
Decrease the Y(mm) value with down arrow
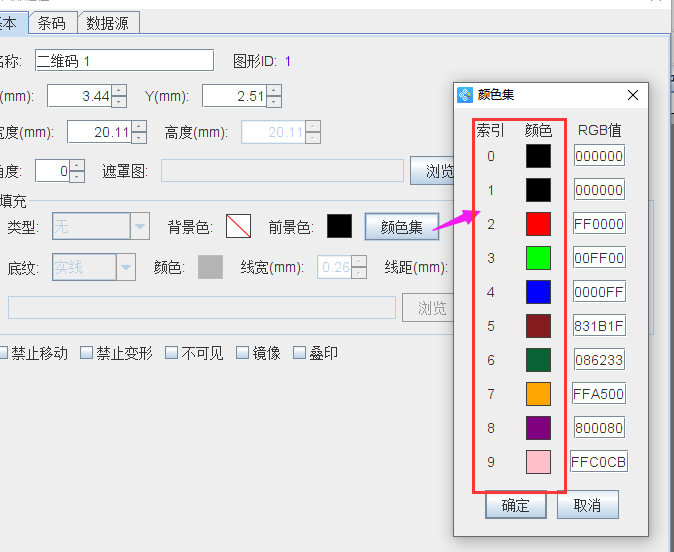[274, 101]
